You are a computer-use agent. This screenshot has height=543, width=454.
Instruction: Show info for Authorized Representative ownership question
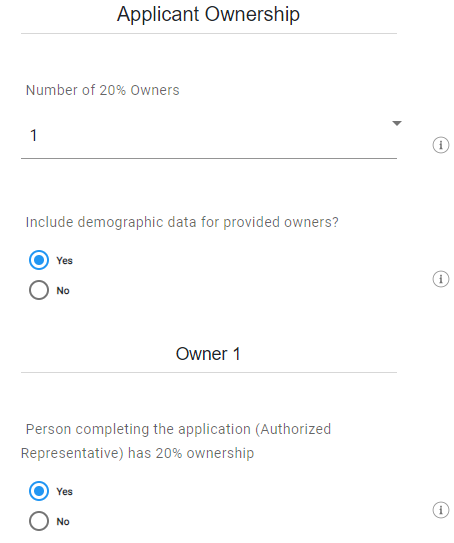click(440, 510)
